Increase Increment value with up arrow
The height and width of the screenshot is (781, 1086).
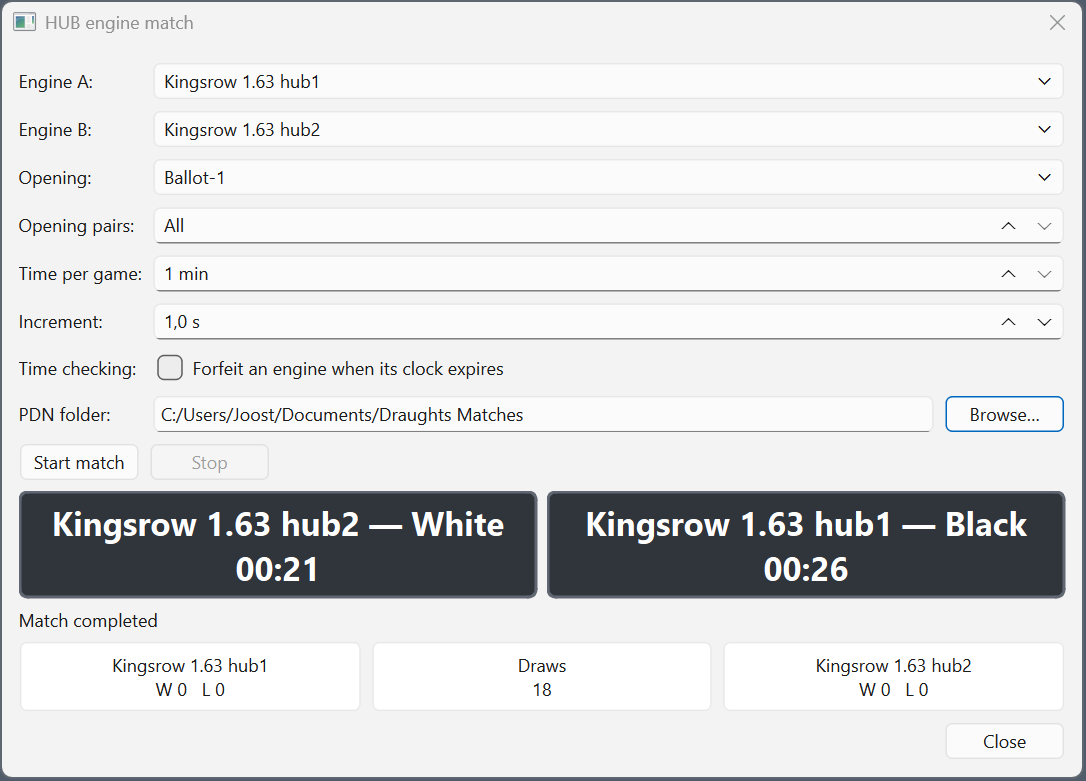[1008, 322]
